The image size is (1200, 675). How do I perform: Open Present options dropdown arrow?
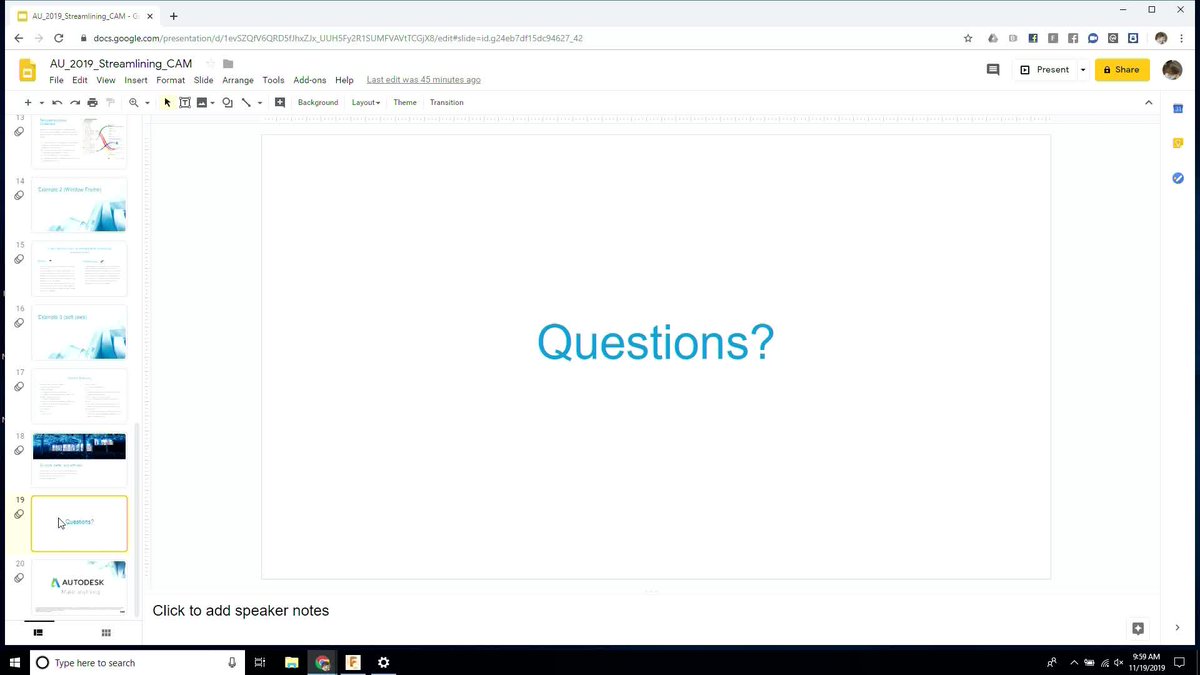pos(1082,69)
